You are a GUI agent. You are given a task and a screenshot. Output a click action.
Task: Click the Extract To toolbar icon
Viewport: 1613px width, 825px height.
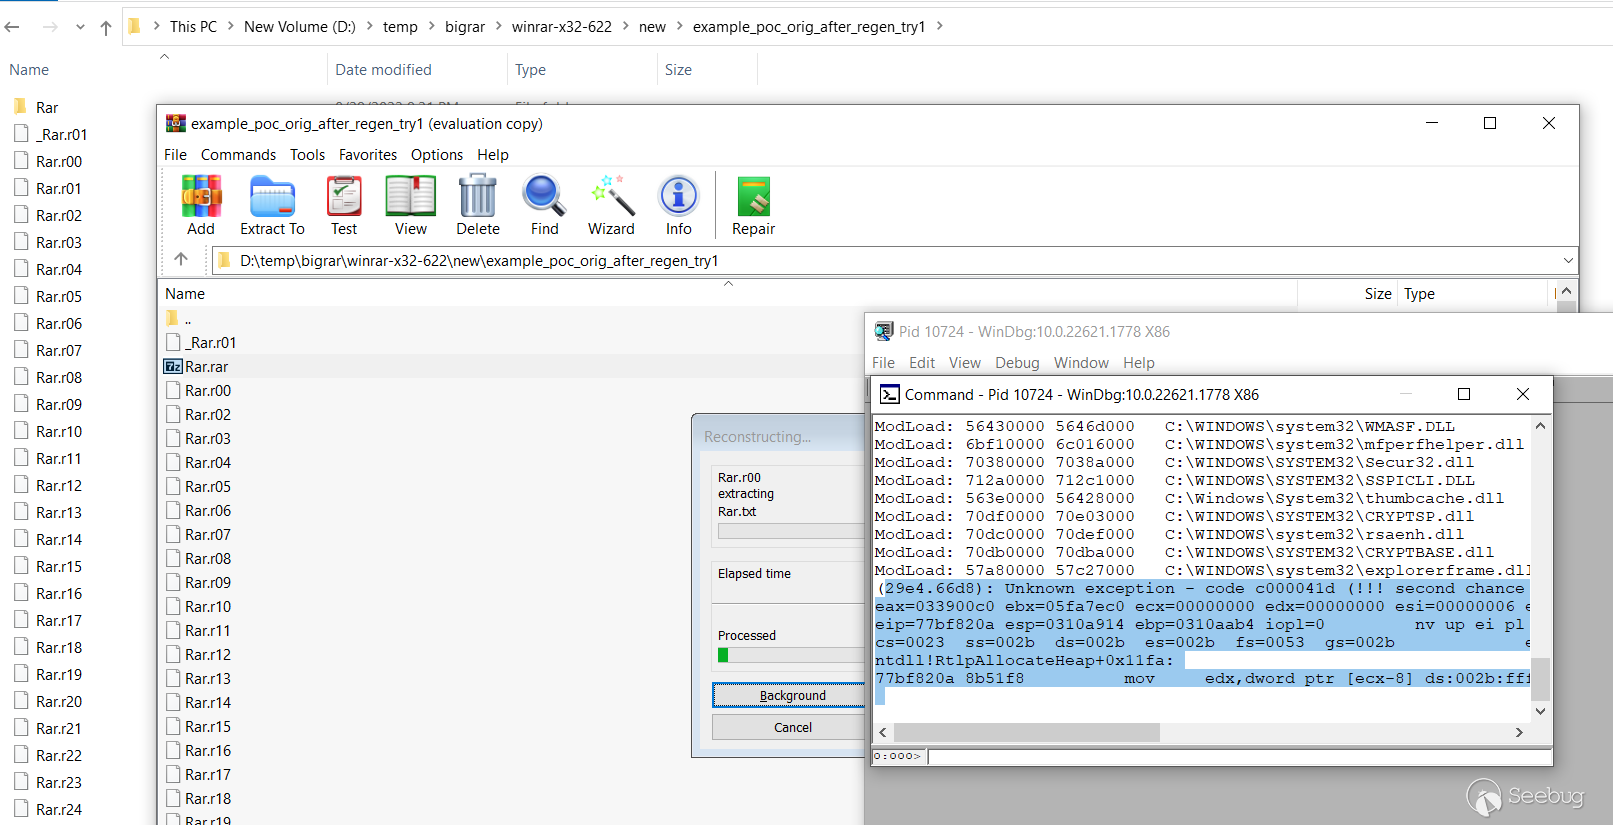coord(272,197)
